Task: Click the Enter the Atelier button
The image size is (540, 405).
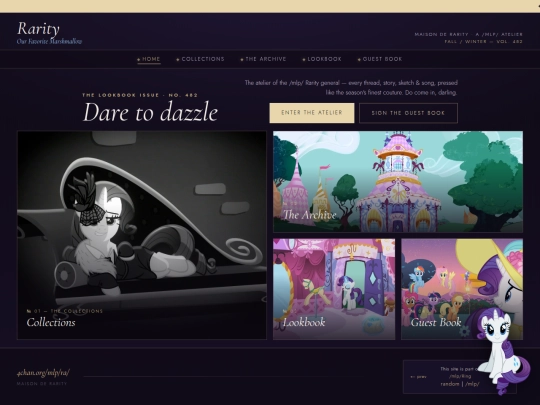Action: (312, 113)
